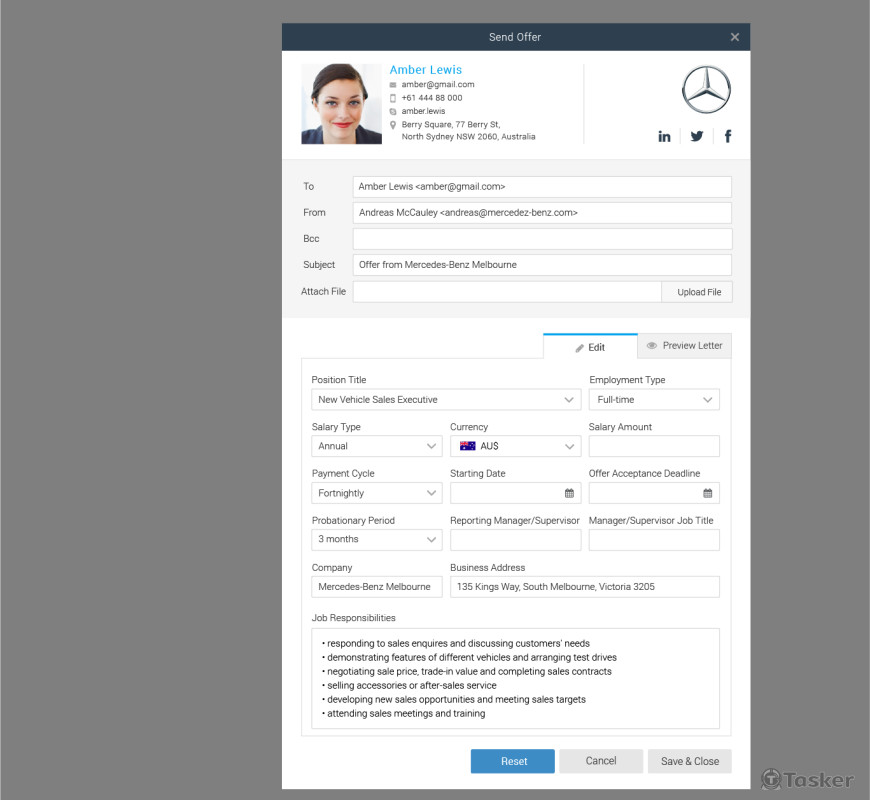The width and height of the screenshot is (870, 800).
Task: Click the Save & Close button
Action: (689, 761)
